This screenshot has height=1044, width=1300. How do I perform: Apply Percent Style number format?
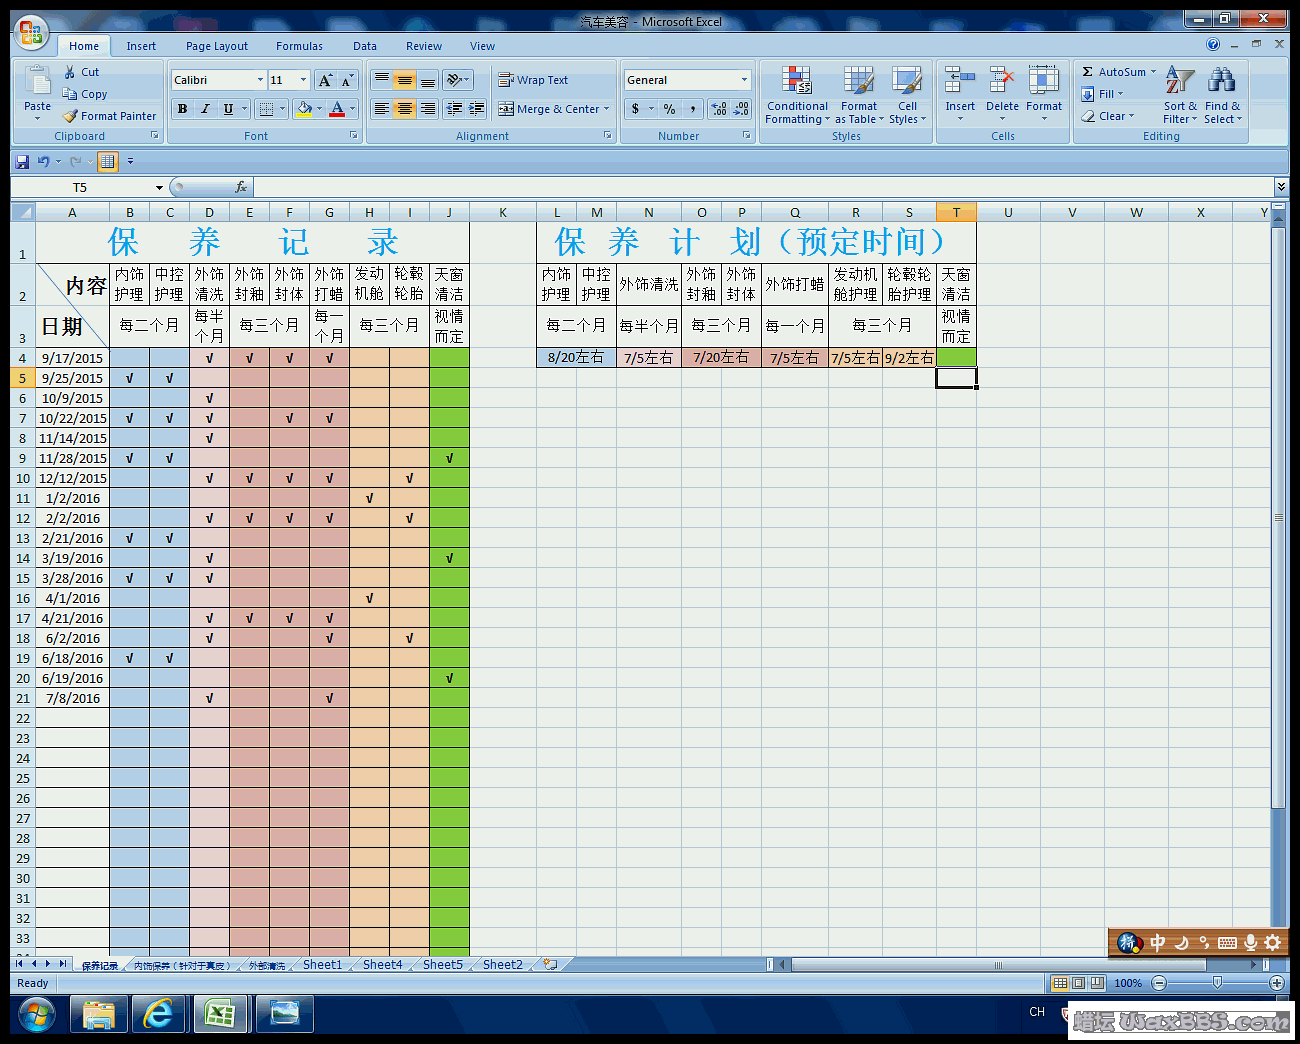(x=669, y=109)
